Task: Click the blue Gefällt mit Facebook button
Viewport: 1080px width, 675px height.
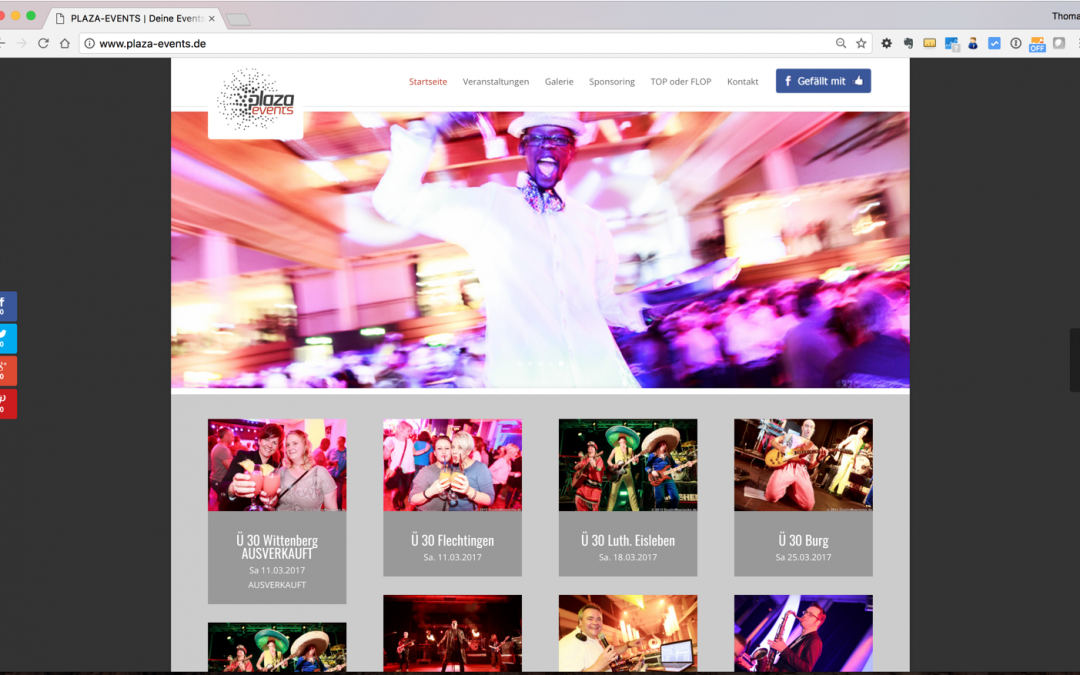Action: pyautogui.click(x=823, y=81)
